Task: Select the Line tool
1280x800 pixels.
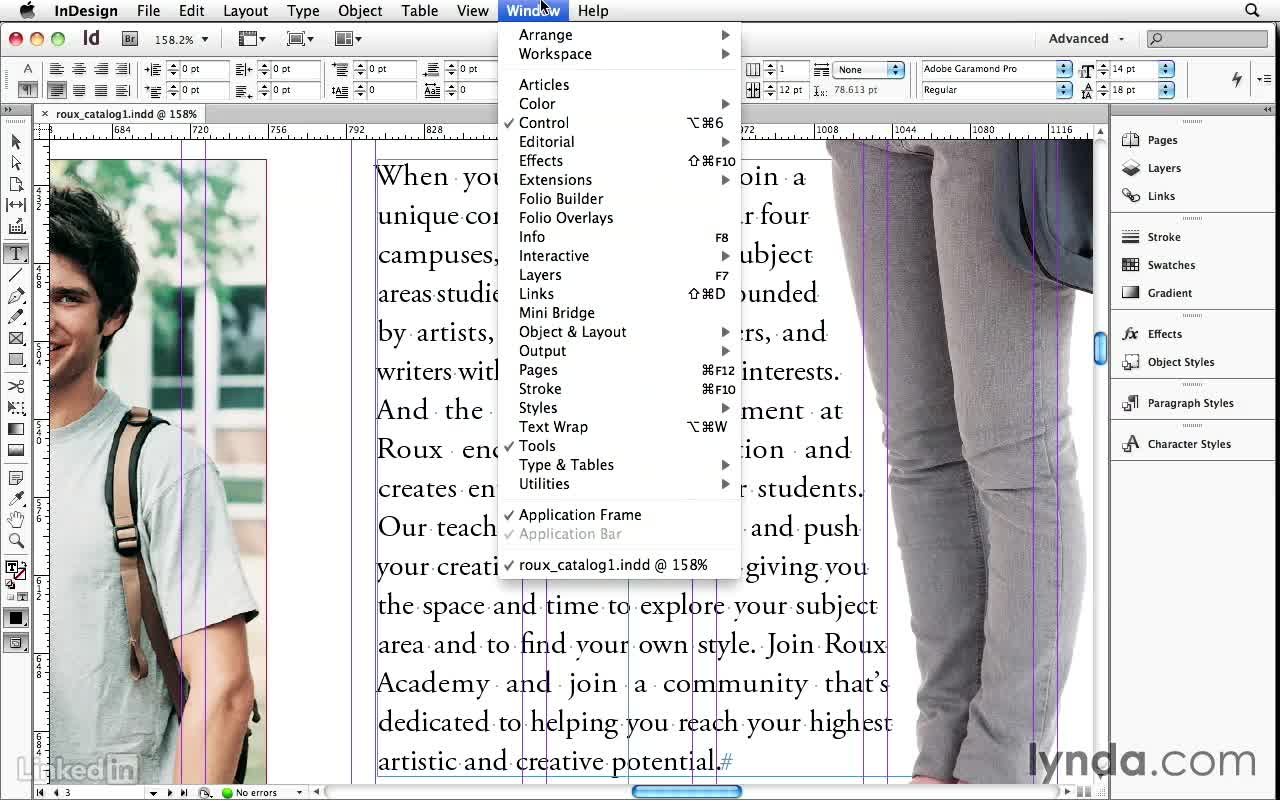Action: [16, 275]
